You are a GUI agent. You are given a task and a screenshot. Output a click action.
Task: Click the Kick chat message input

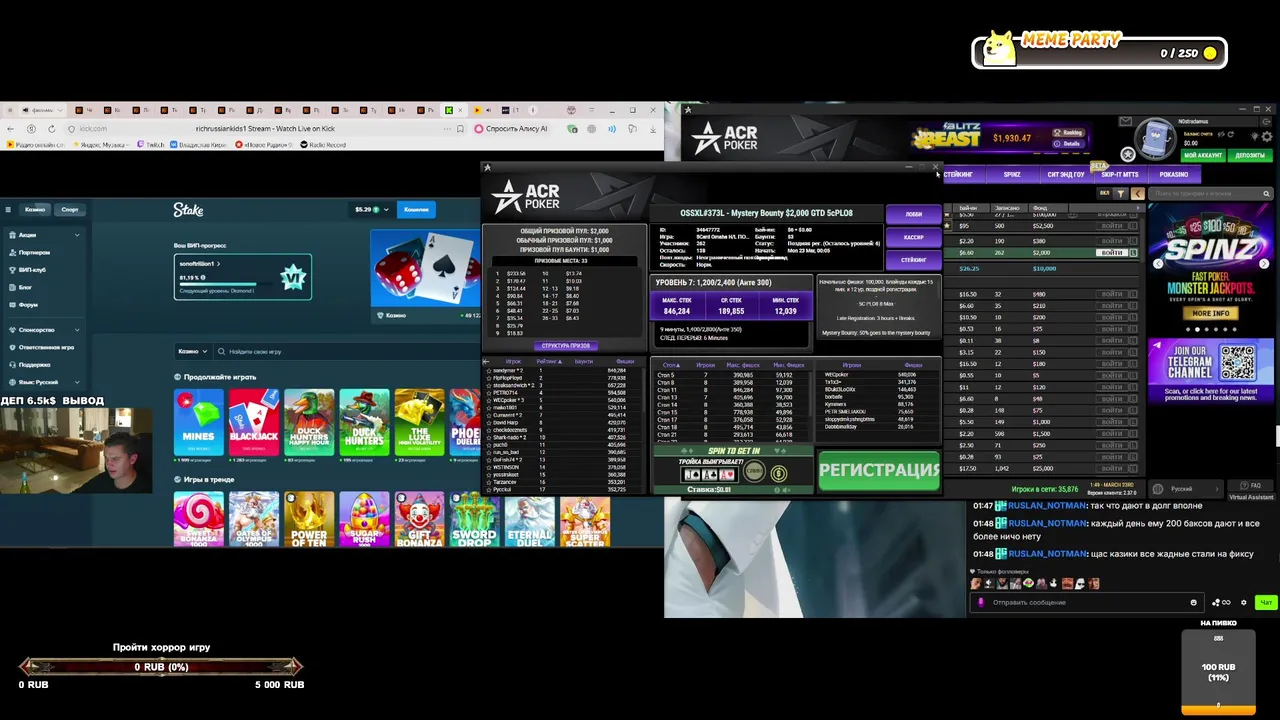(x=1087, y=602)
